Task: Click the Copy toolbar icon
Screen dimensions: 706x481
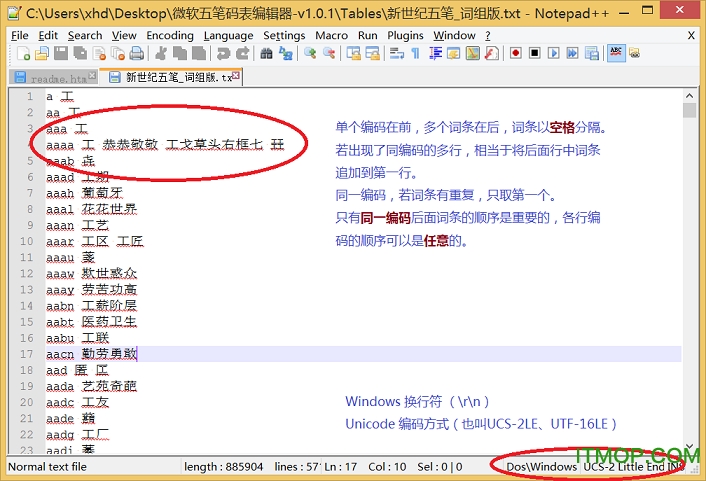Action: tap(180, 54)
